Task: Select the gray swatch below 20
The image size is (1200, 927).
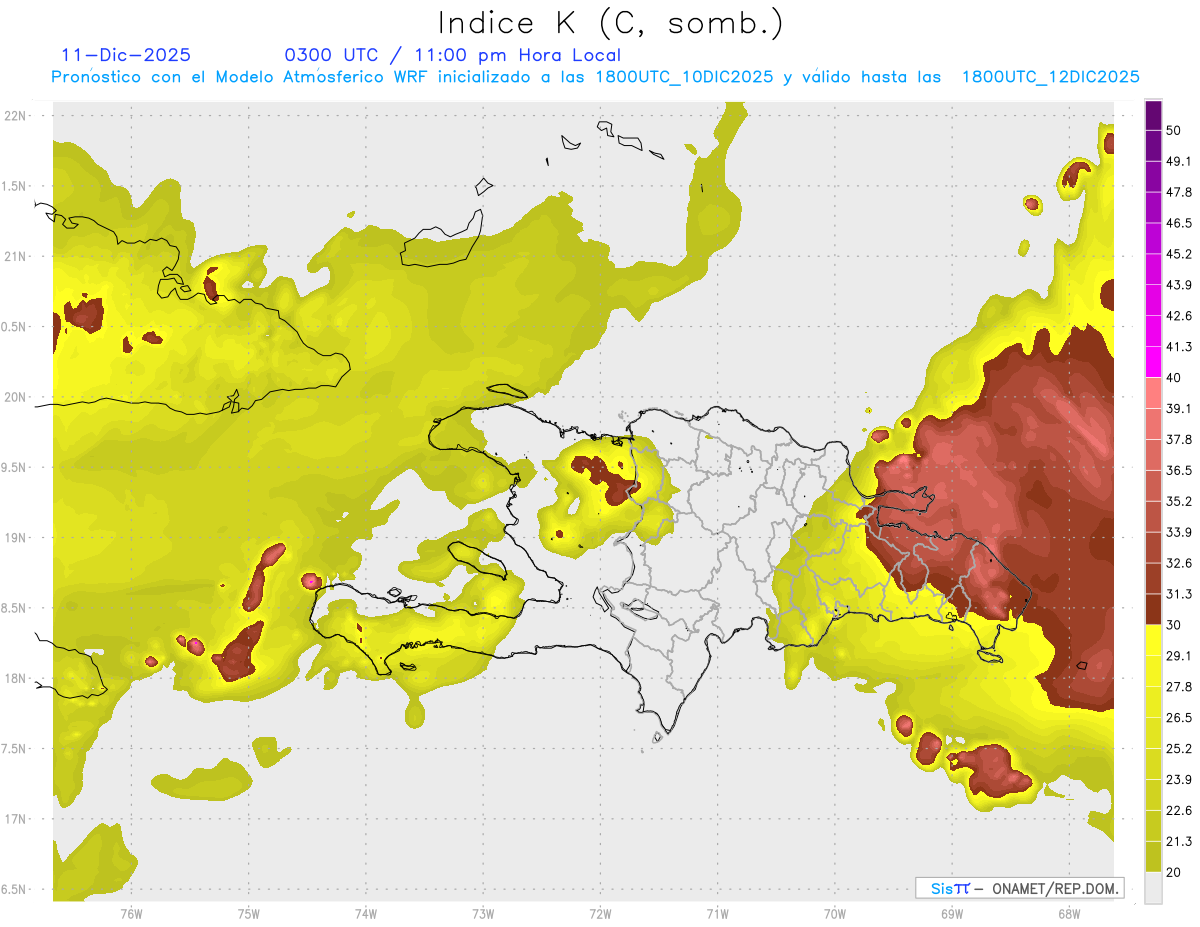Action: (1153, 887)
